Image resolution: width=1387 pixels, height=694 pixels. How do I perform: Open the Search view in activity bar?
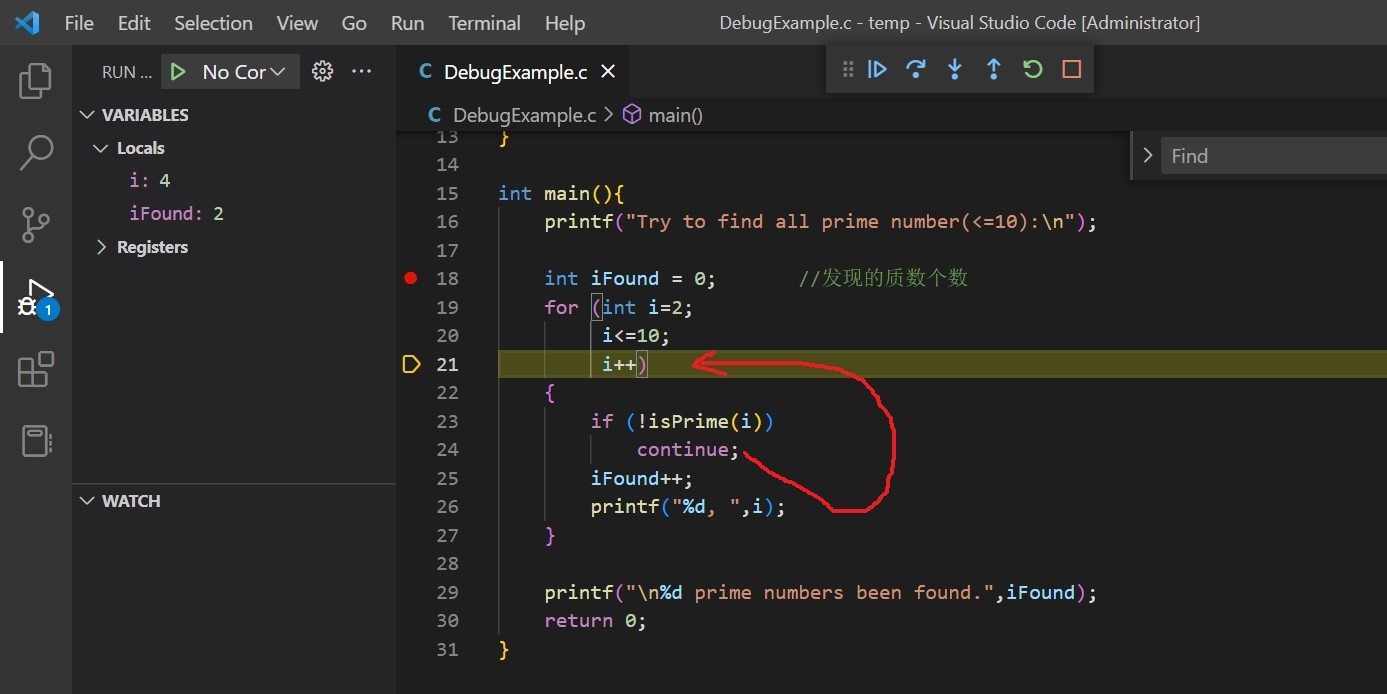click(x=36, y=152)
